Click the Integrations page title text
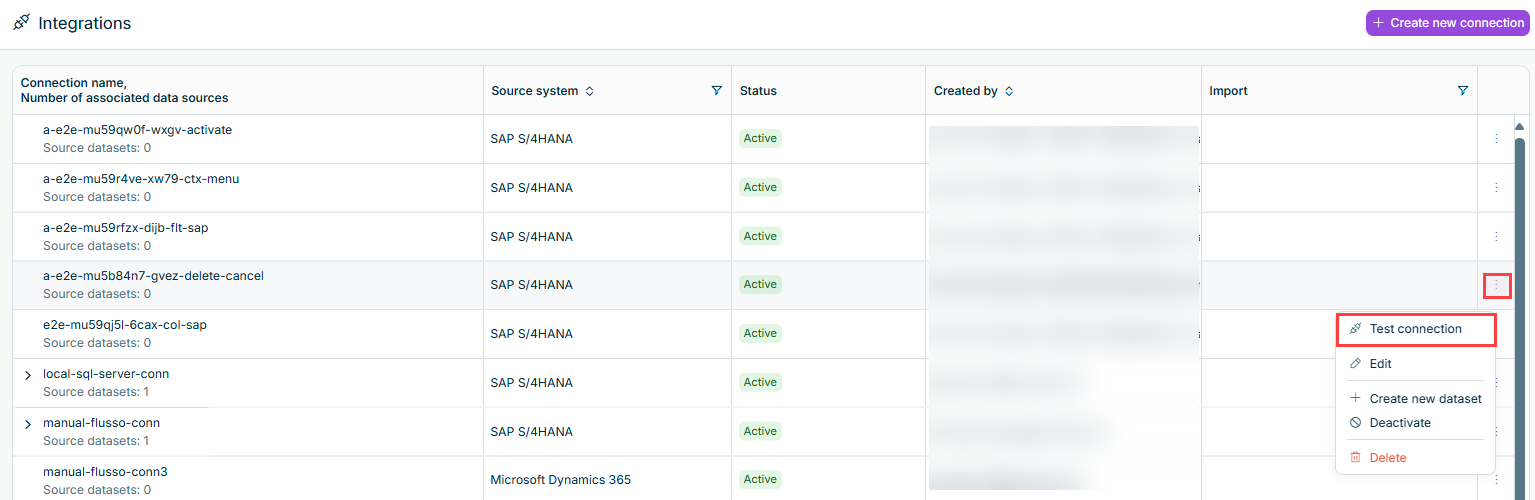This screenshot has height=500, width=1535. click(84, 23)
